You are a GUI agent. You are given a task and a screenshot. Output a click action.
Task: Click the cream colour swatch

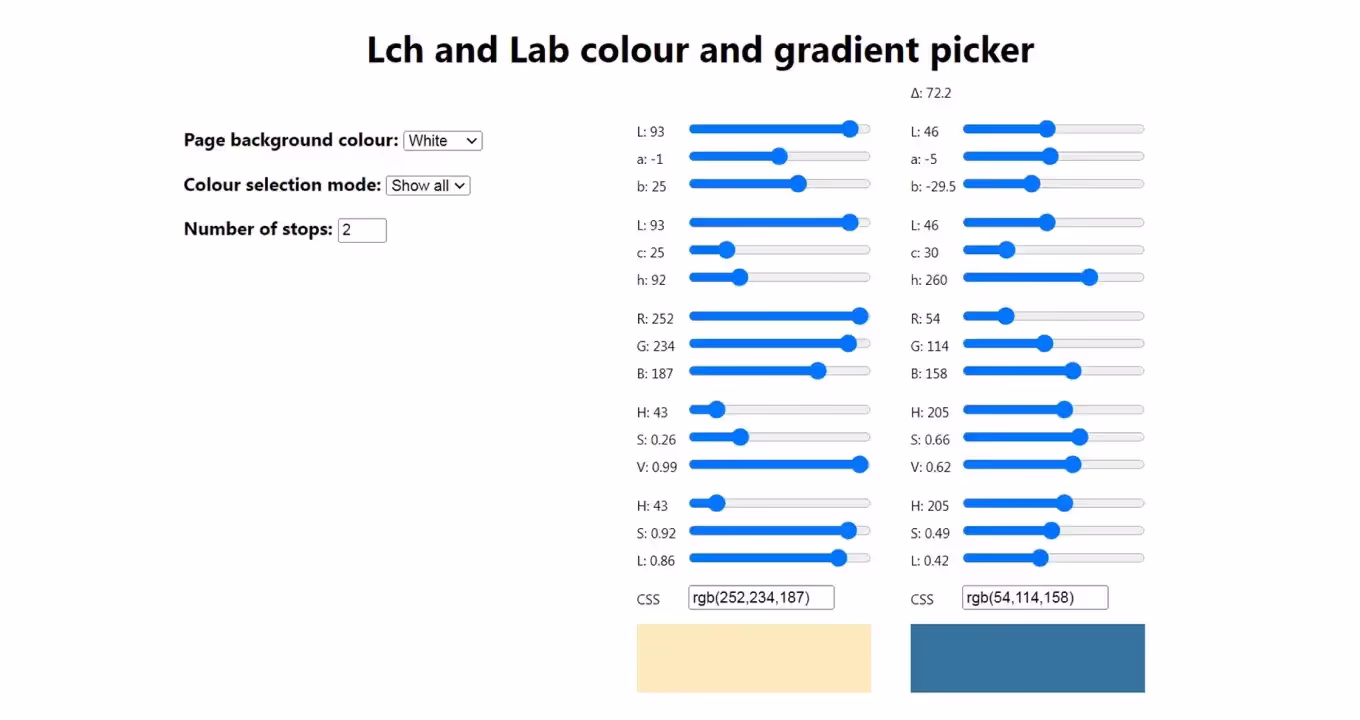tap(753, 658)
